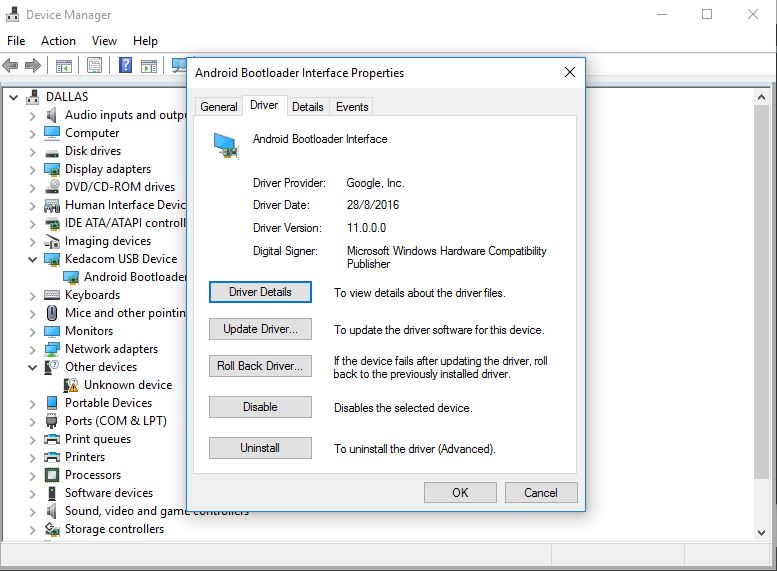Click the Properties toolbar icon
The width and height of the screenshot is (777, 571).
pyautogui.click(x=94, y=66)
